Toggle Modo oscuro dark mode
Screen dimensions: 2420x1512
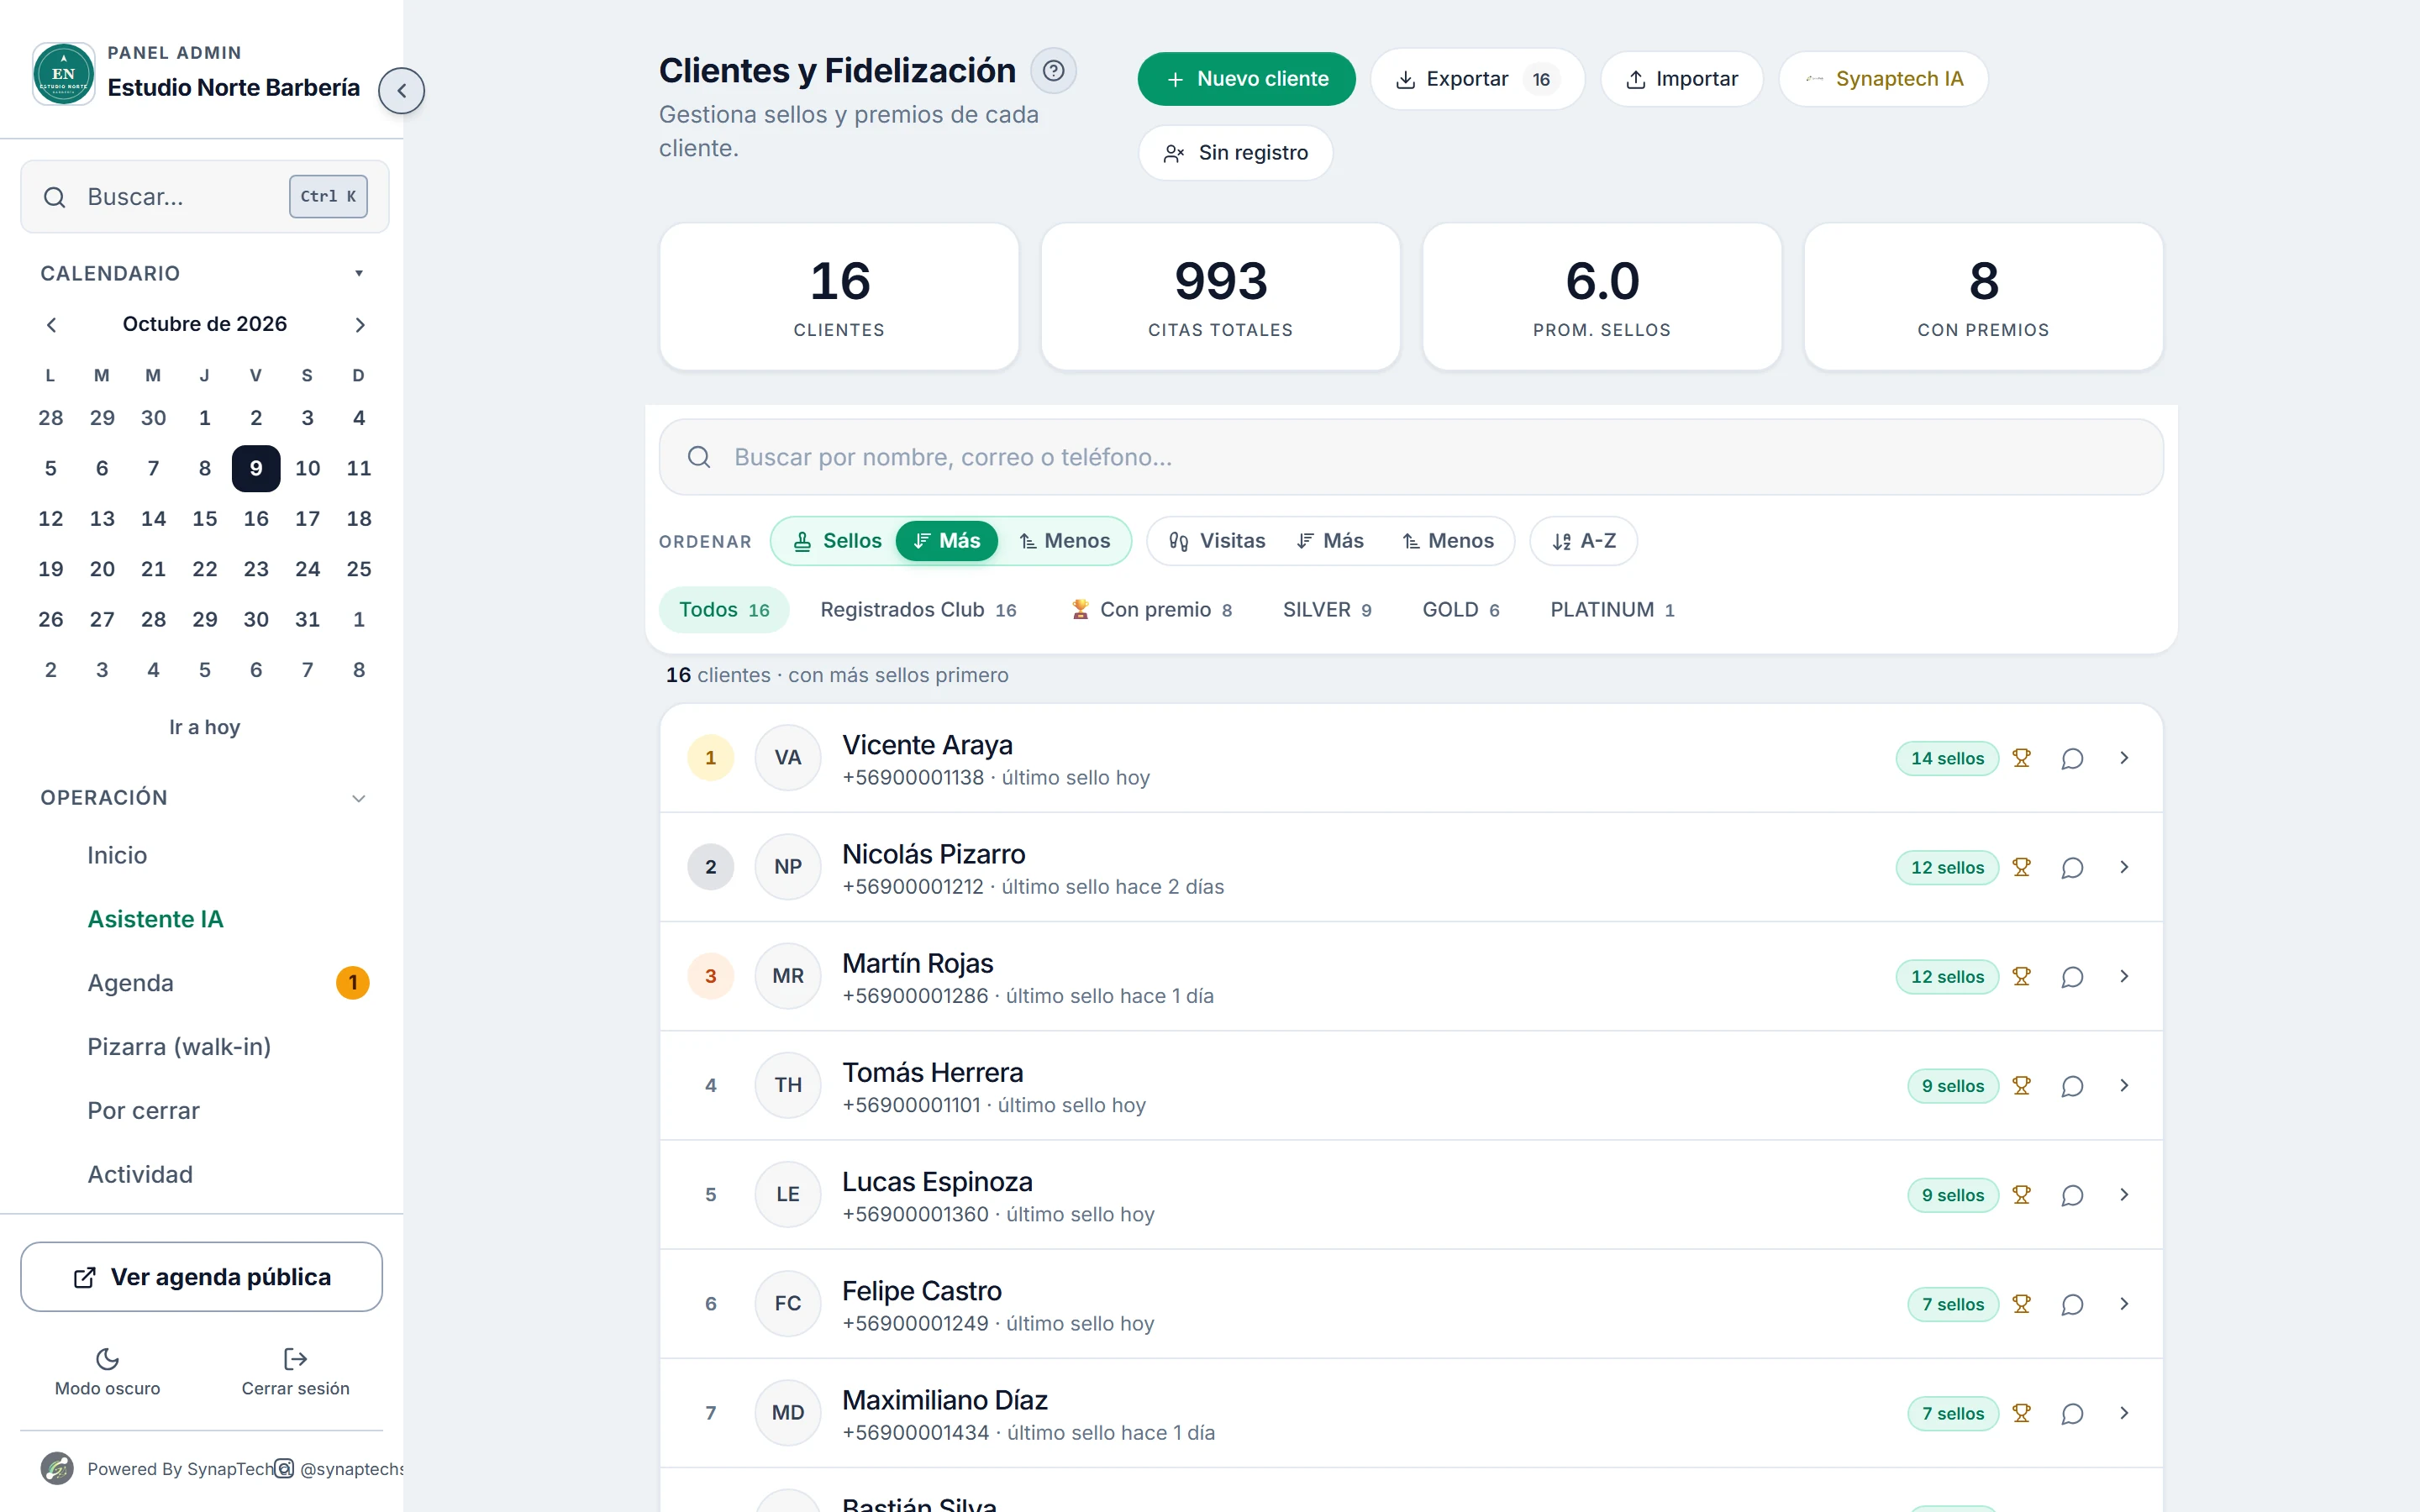pos(107,1371)
